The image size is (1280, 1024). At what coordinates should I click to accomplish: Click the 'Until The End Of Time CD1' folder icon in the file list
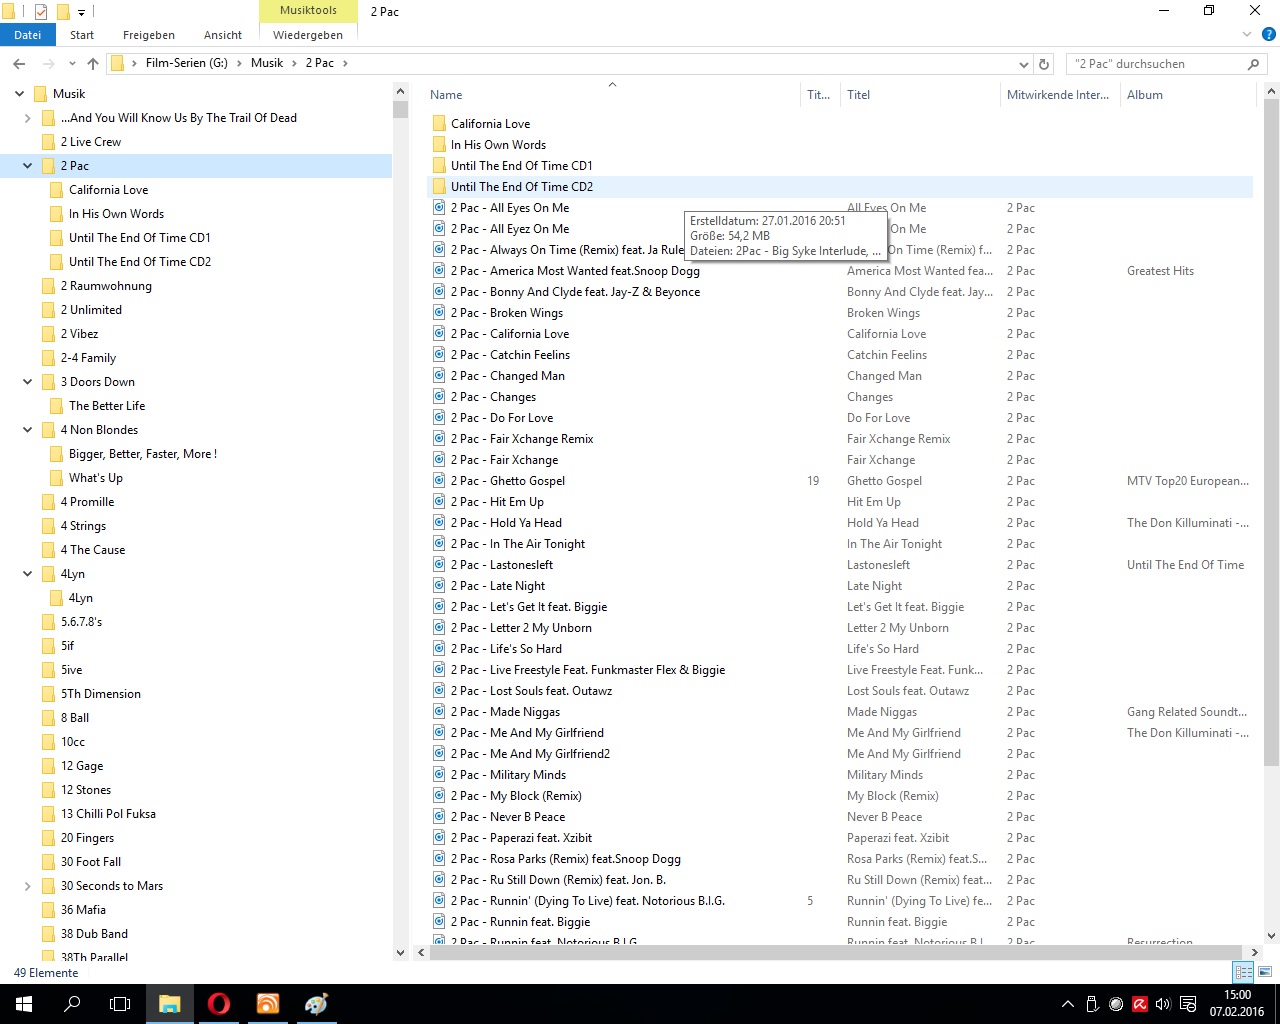[439, 166]
